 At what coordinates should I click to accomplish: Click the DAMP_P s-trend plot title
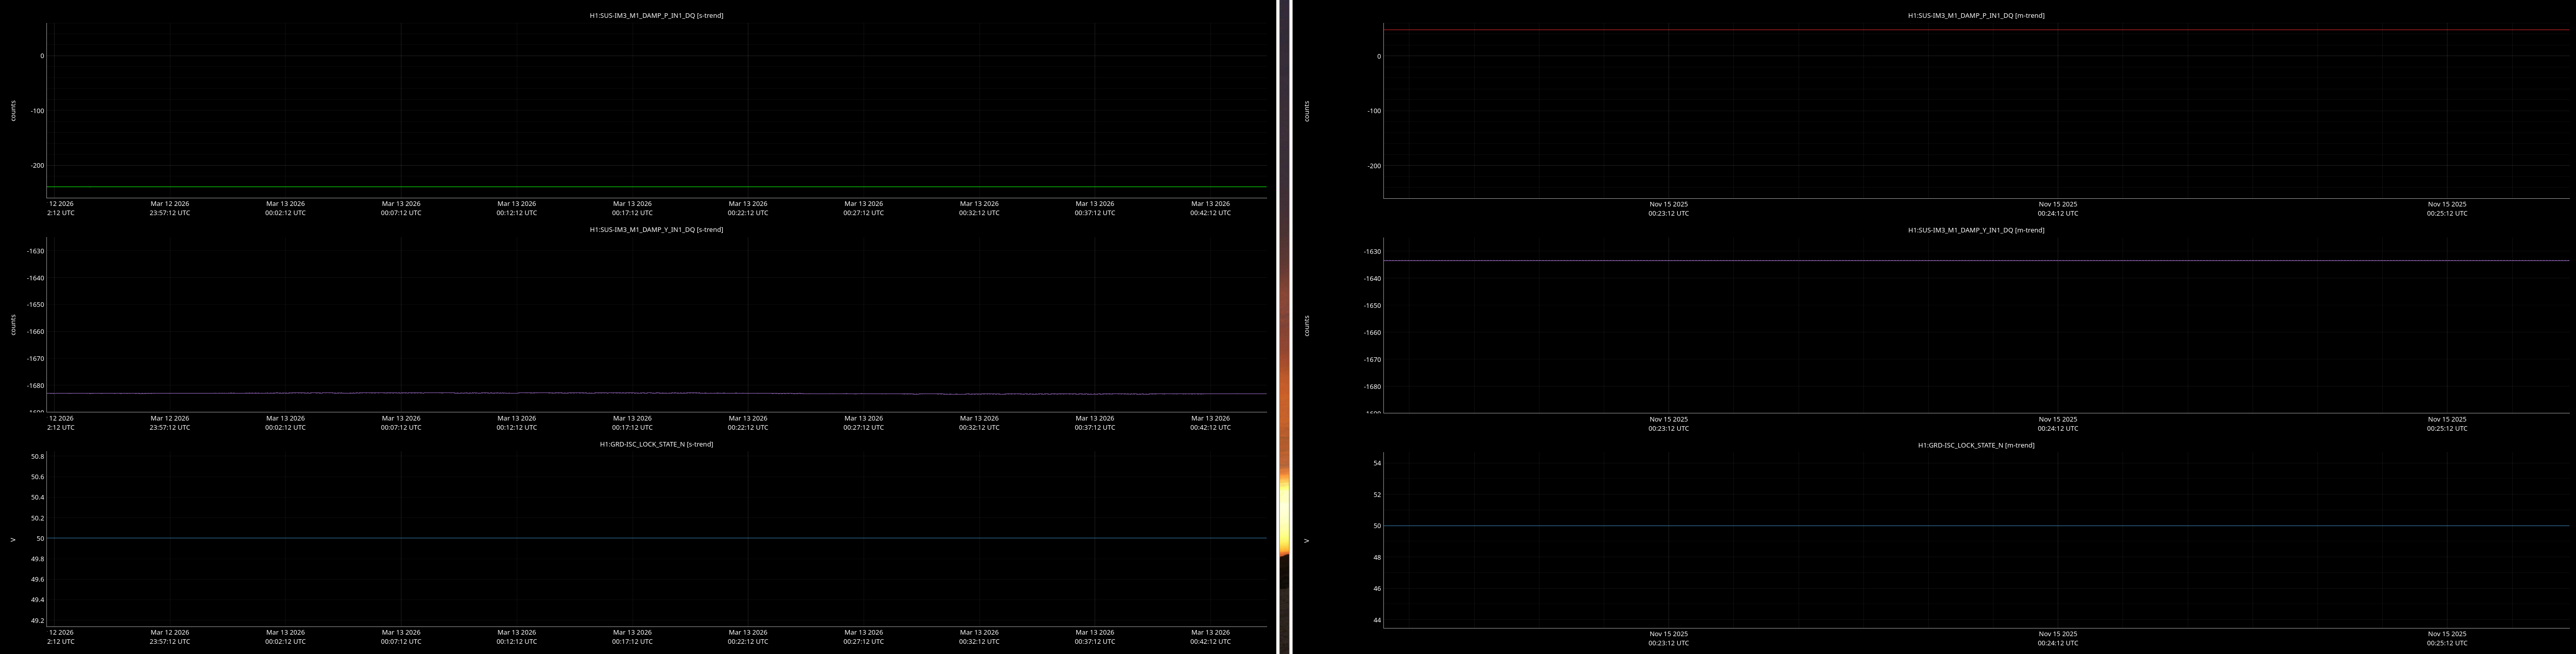[656, 15]
